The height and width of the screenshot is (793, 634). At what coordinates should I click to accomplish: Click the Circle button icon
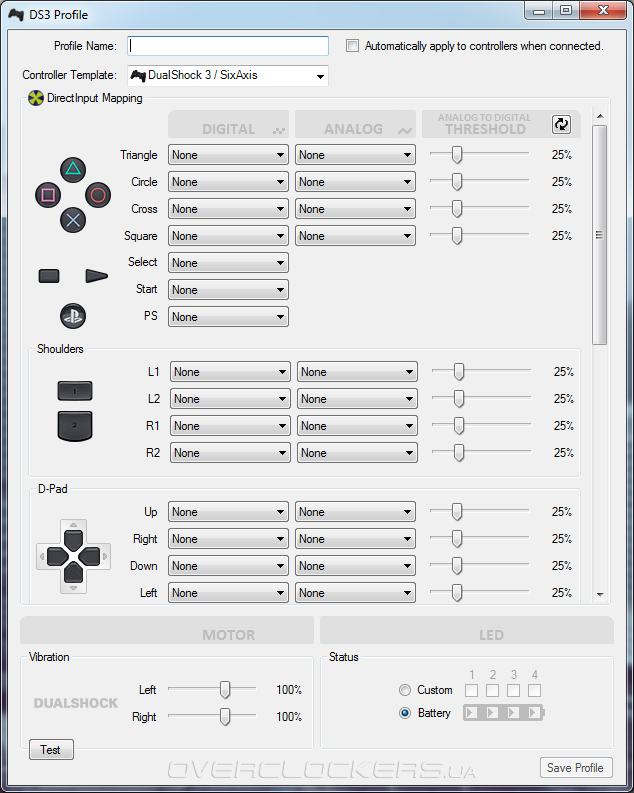point(98,195)
